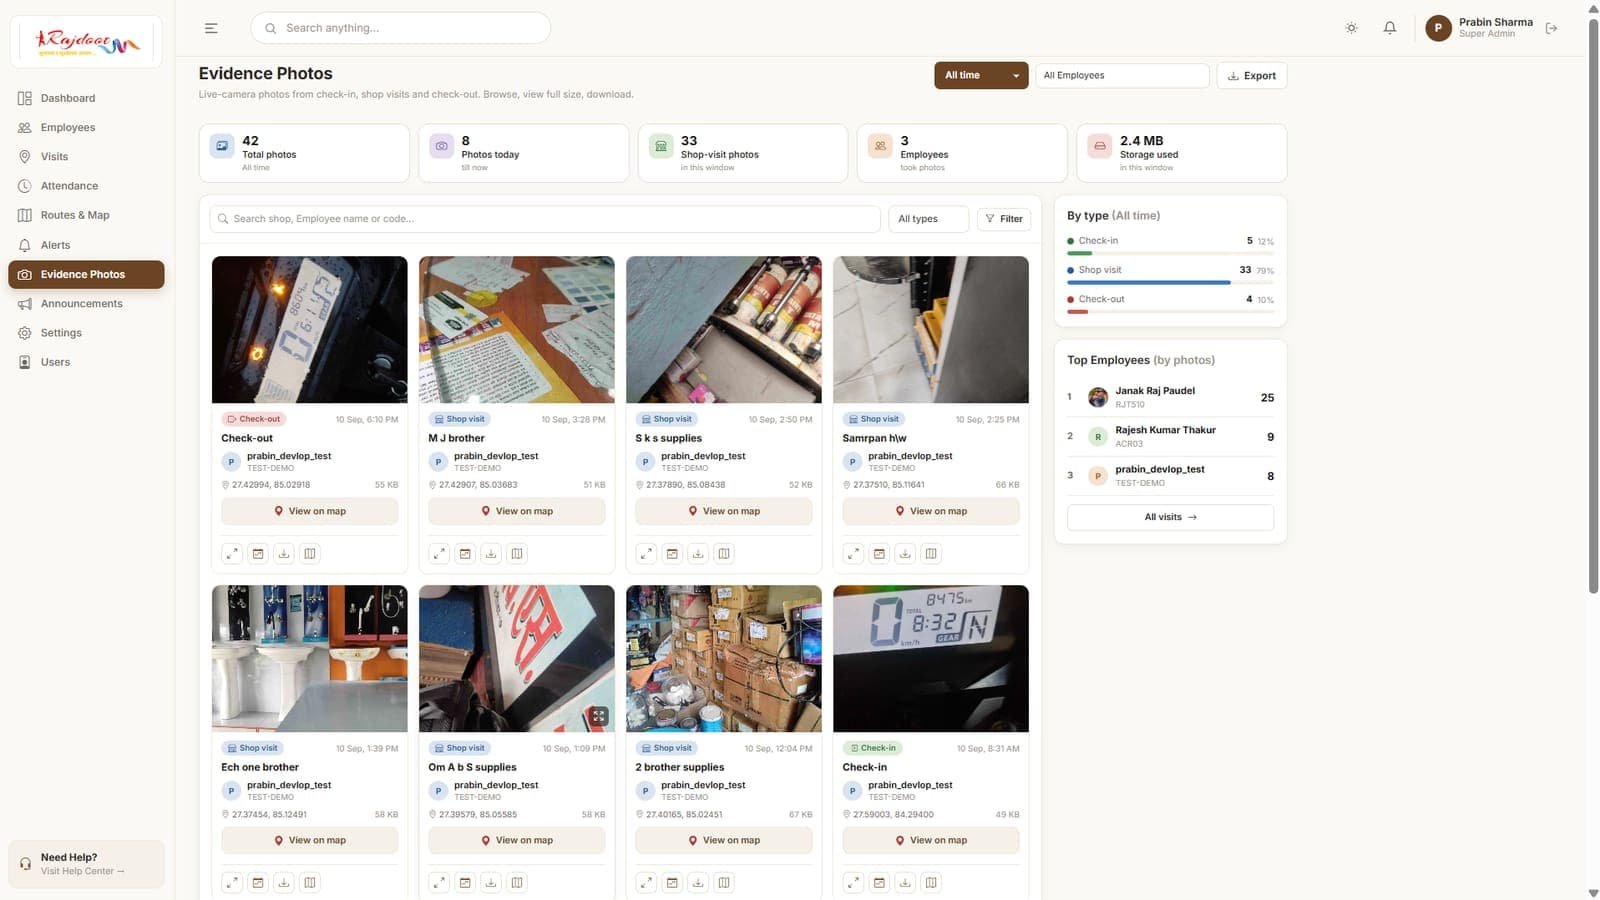The height and width of the screenshot is (900, 1600).
Task: Click the map icon in S k s supplies card footer
Action: 724,554
